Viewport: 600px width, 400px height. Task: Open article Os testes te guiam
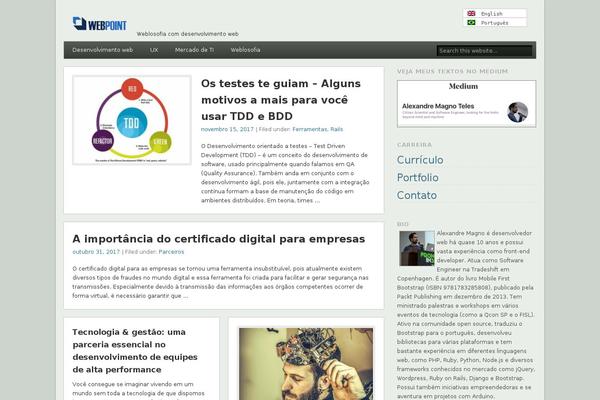(x=281, y=100)
